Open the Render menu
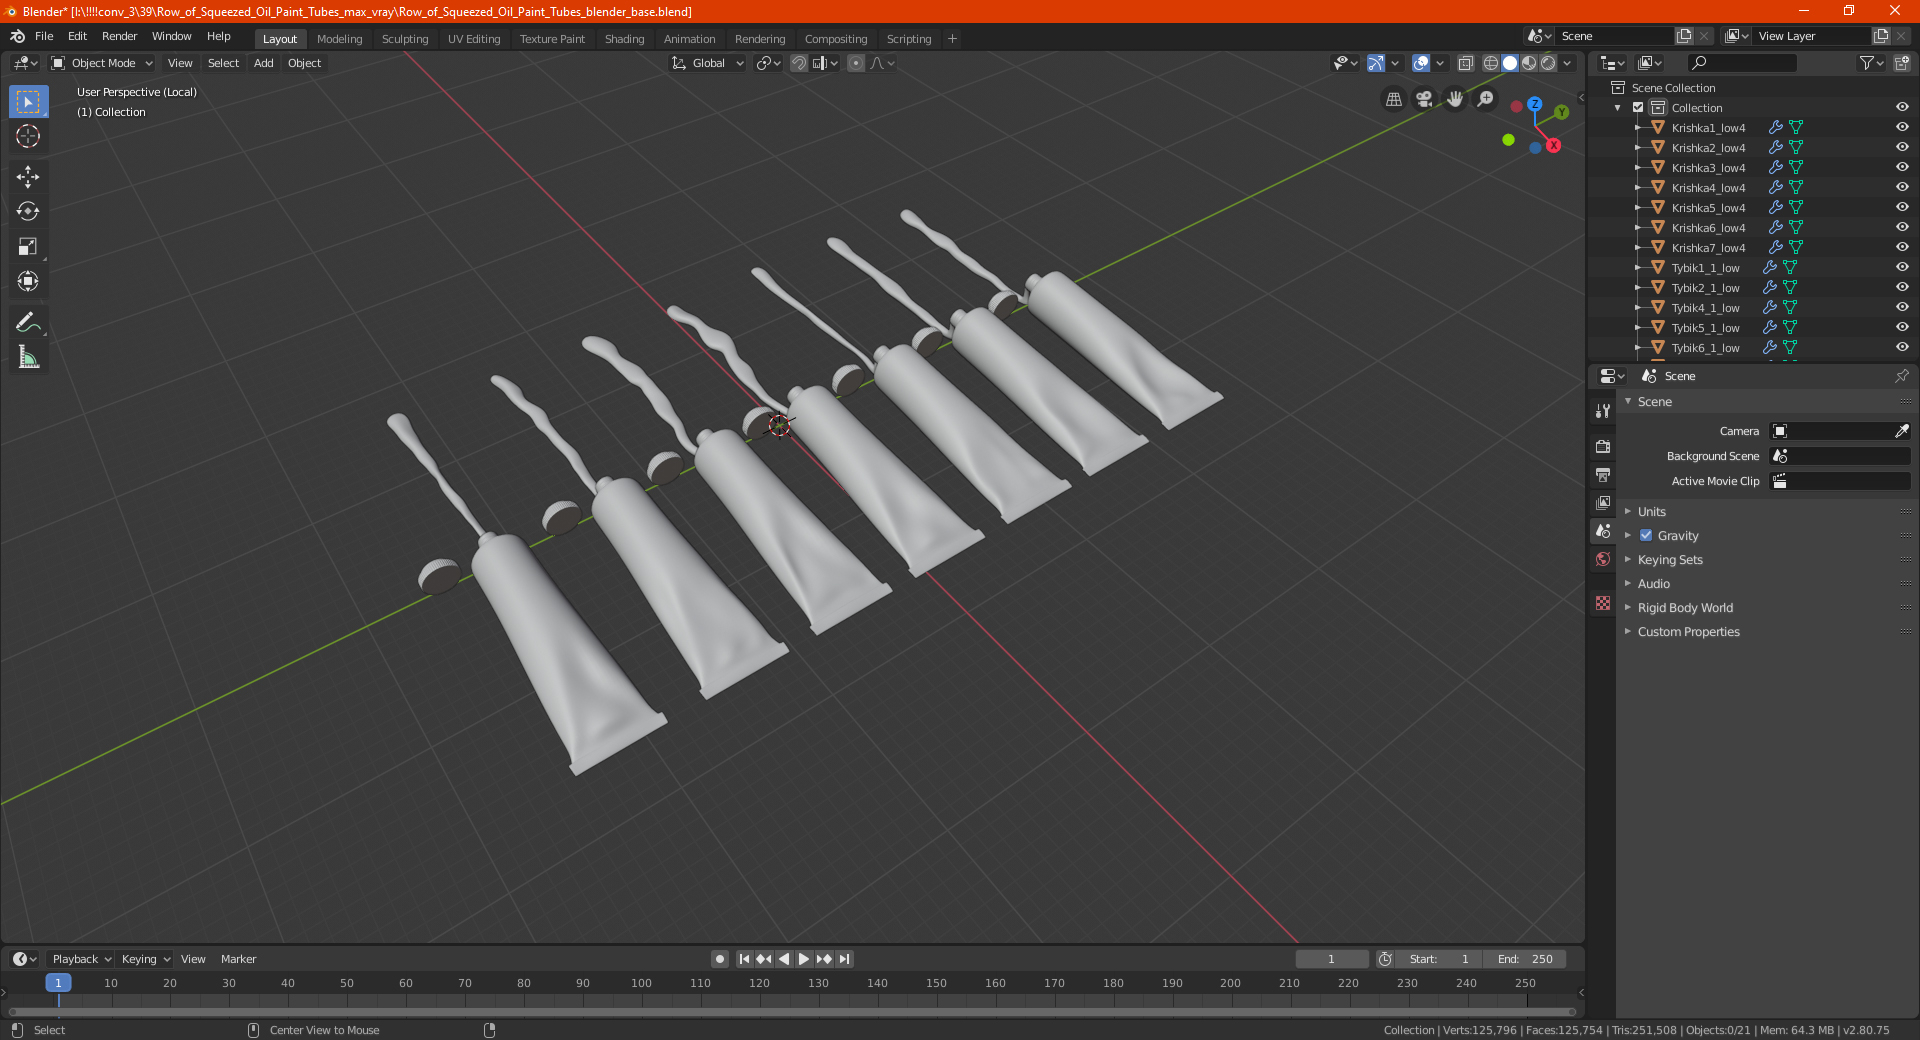This screenshot has height=1040, width=1920. click(119, 36)
